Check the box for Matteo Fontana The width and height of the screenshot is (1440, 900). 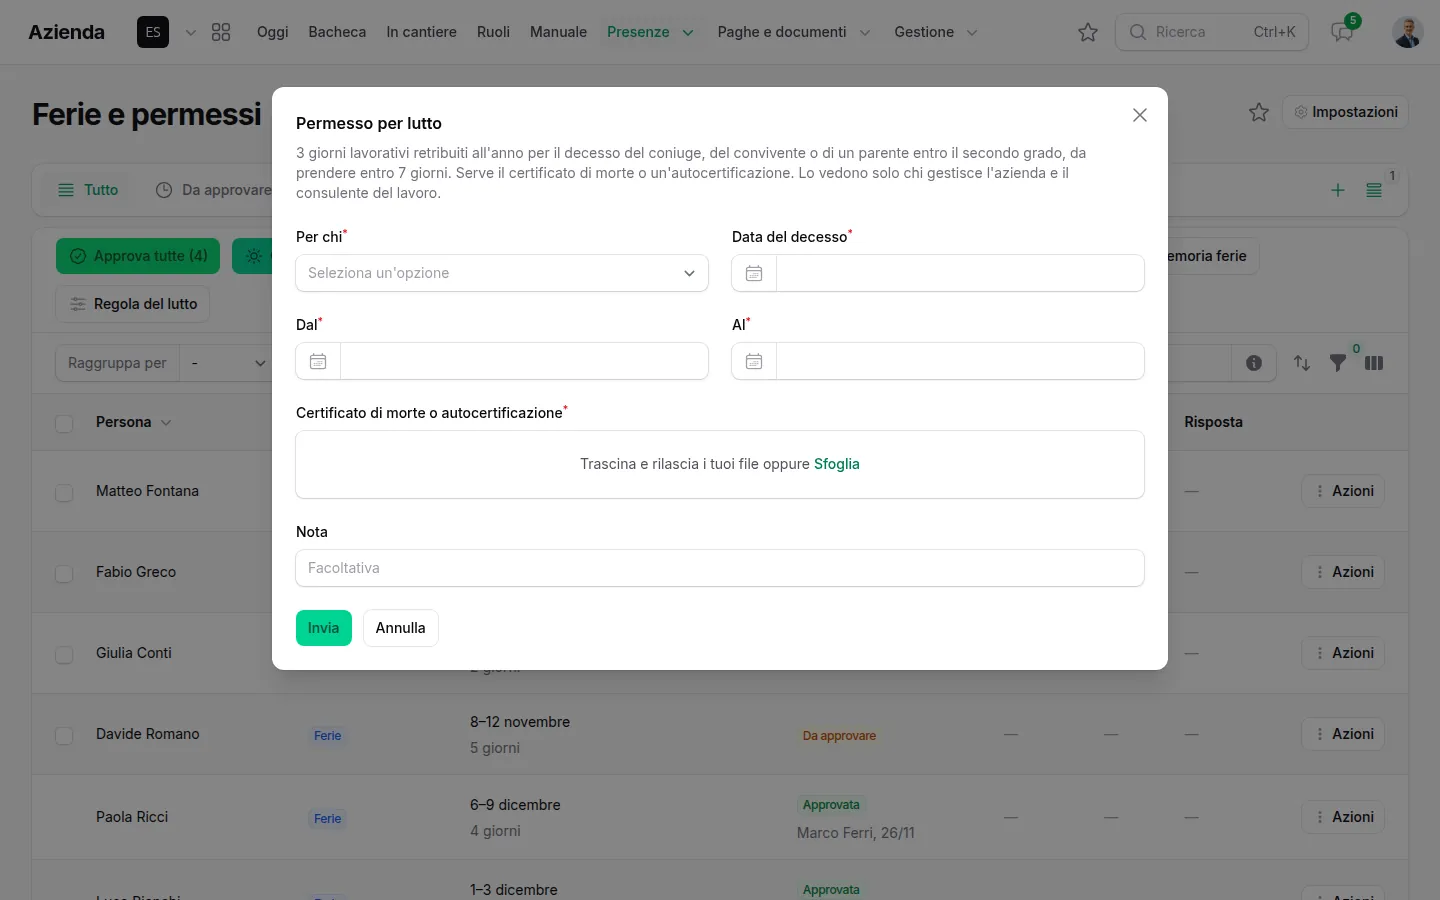tap(64, 493)
